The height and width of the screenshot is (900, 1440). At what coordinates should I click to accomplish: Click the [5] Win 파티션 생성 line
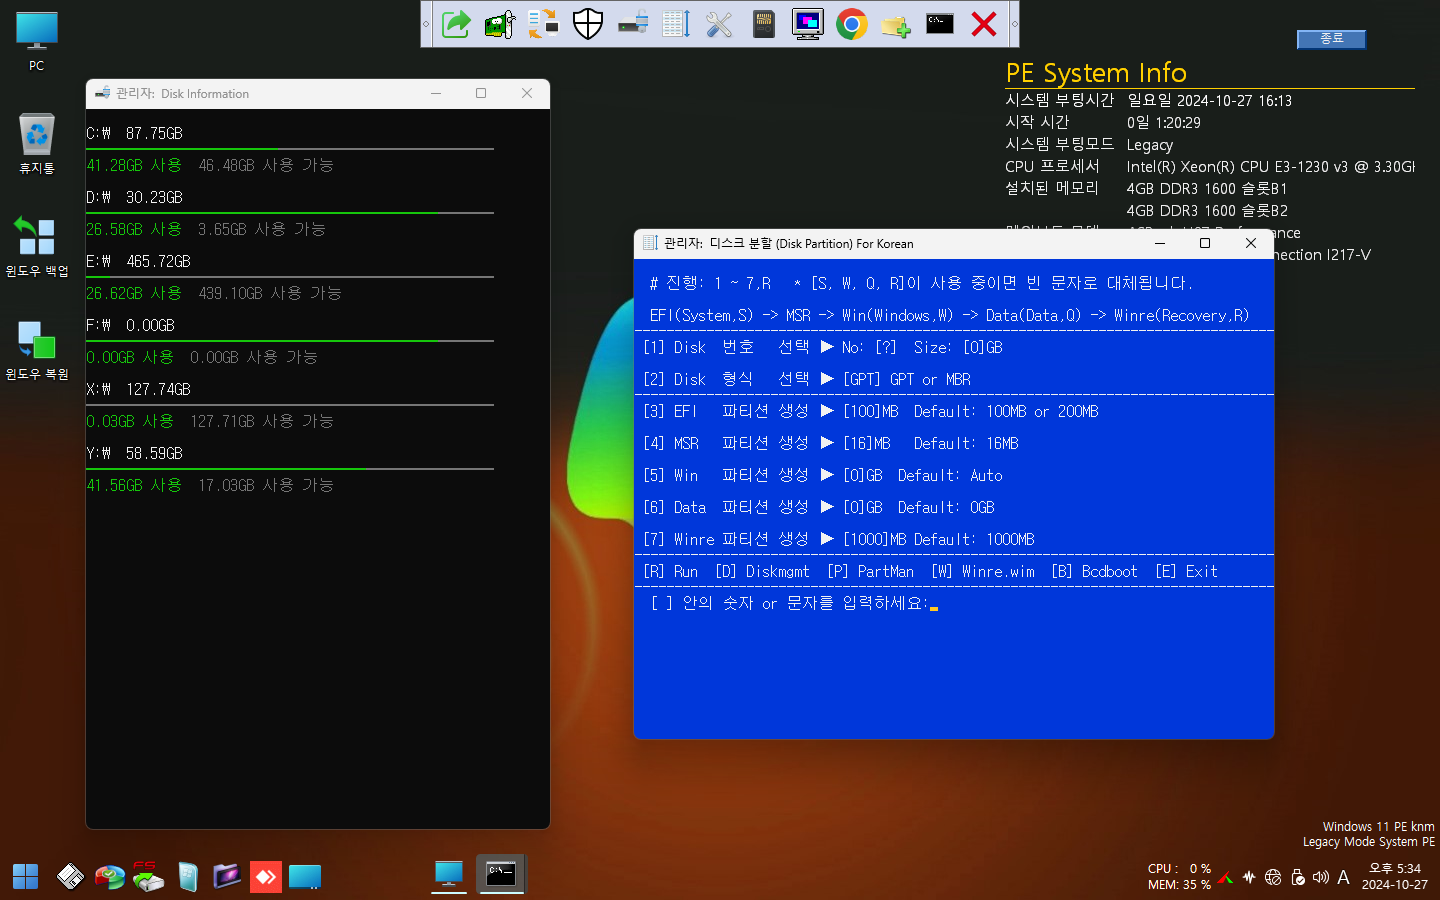[823, 475]
